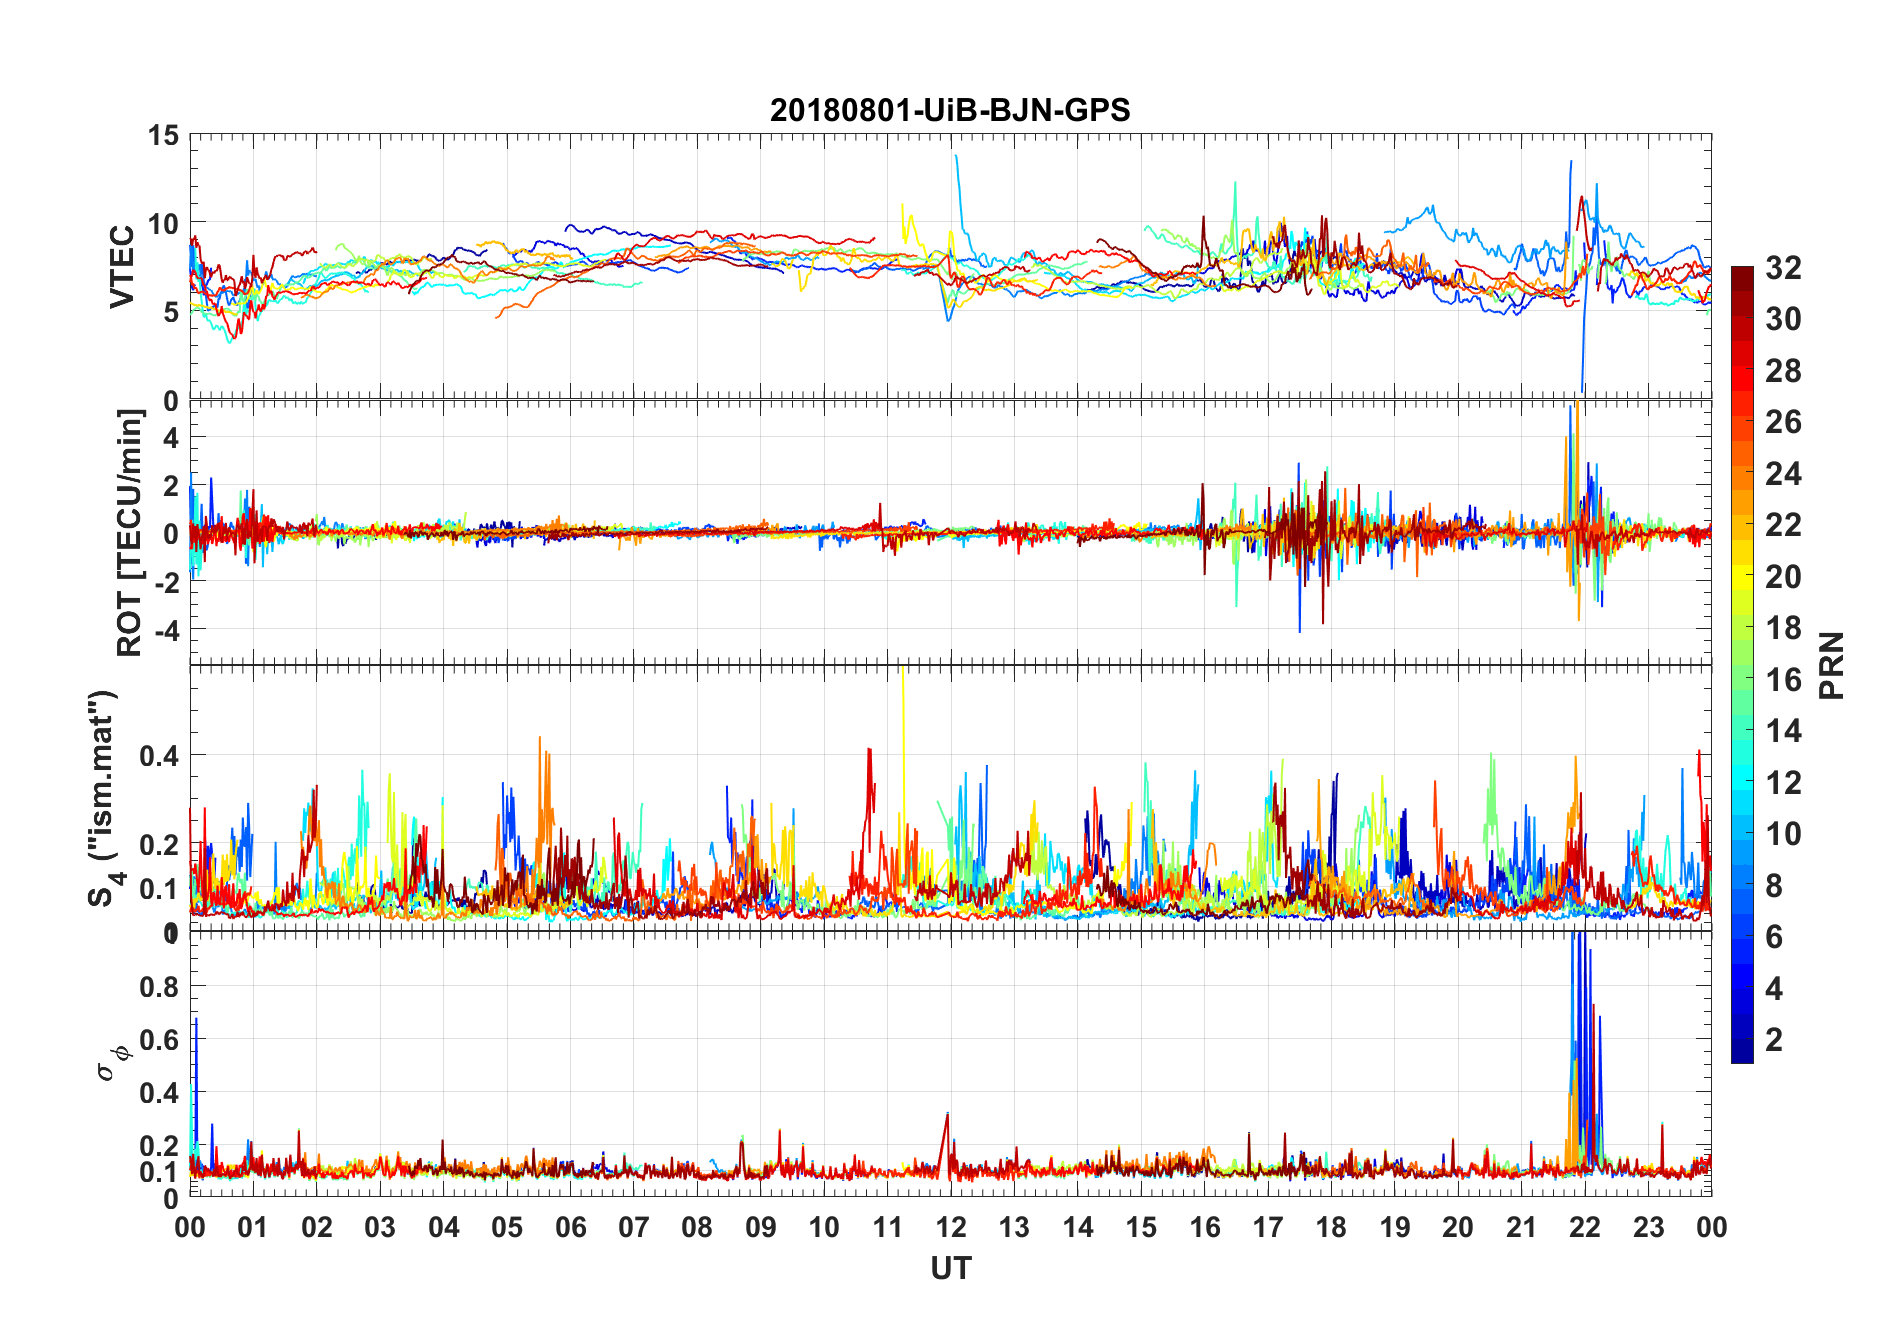
Task: Click VTEC y-axis tick 15
Action: 163,136
